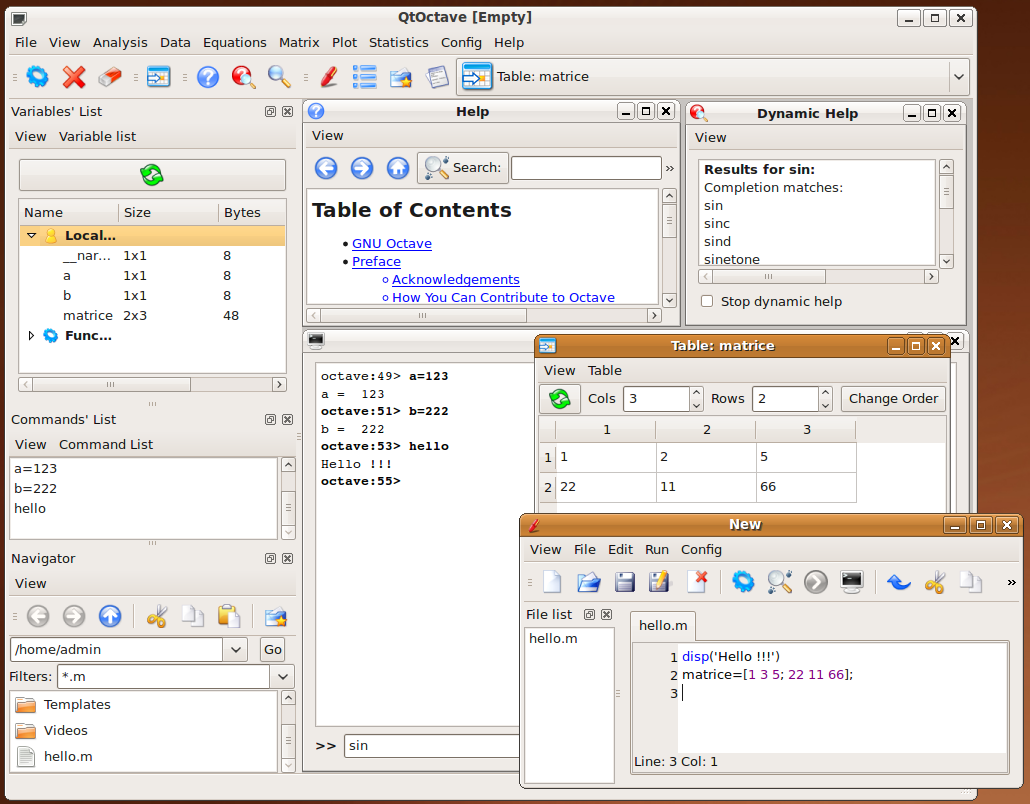Click the blue gear icon in main toolbar
Image resolution: width=1030 pixels, height=804 pixels.
pyautogui.click(x=37, y=77)
